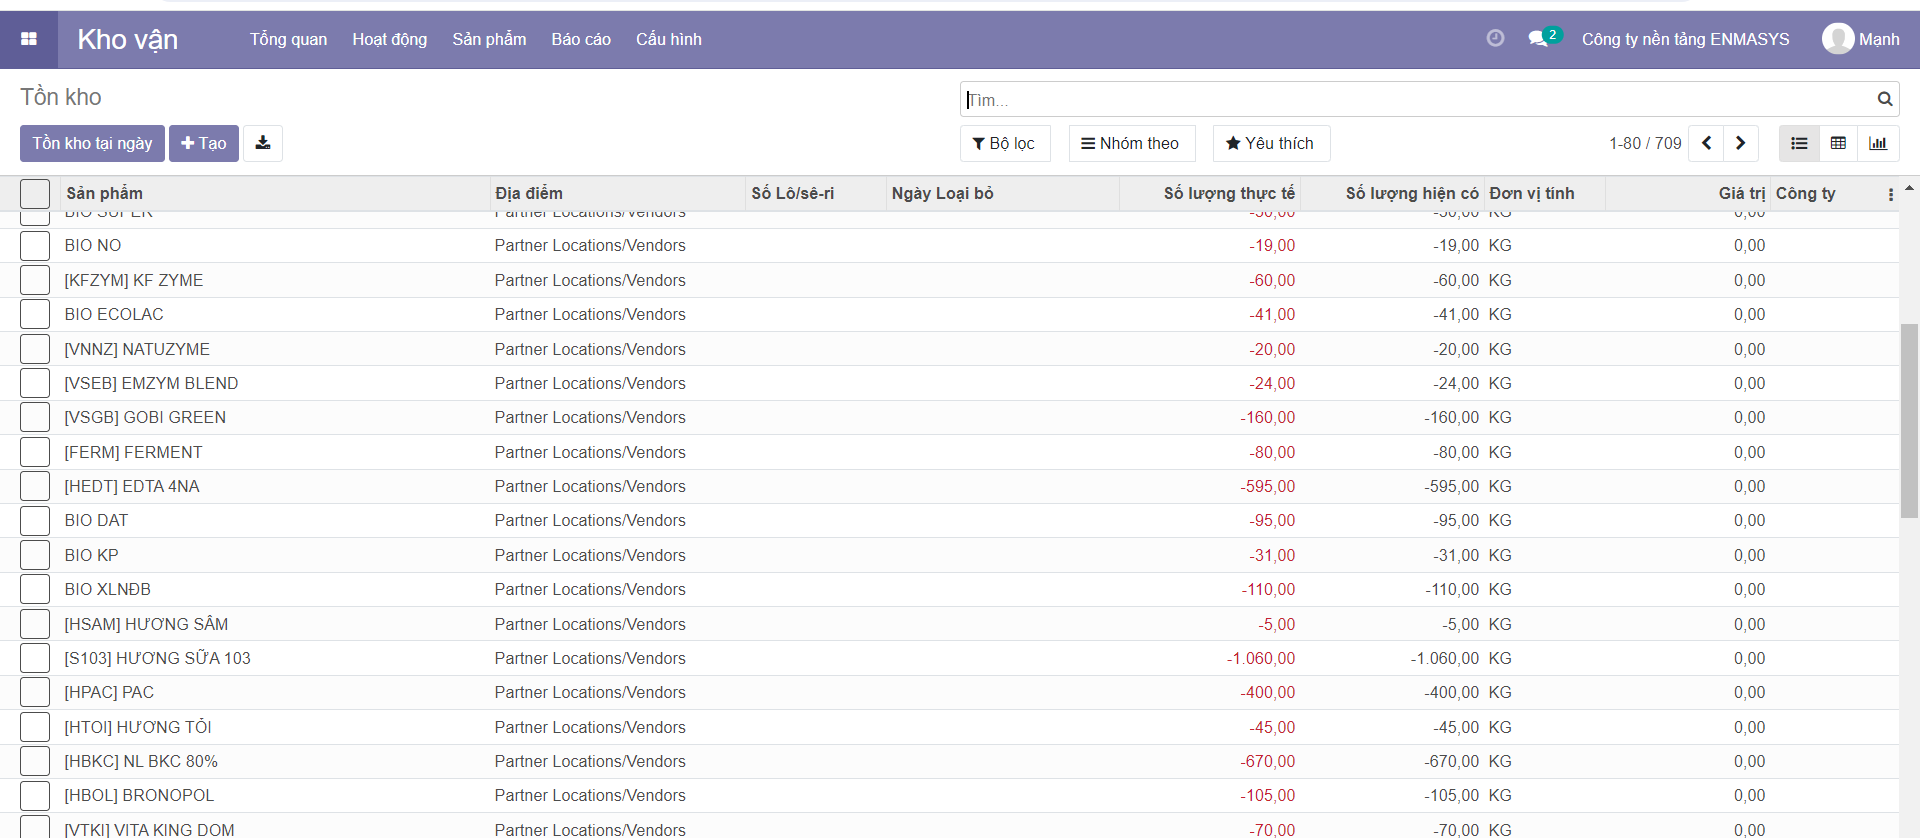Open the apps grid home menu

click(29, 39)
